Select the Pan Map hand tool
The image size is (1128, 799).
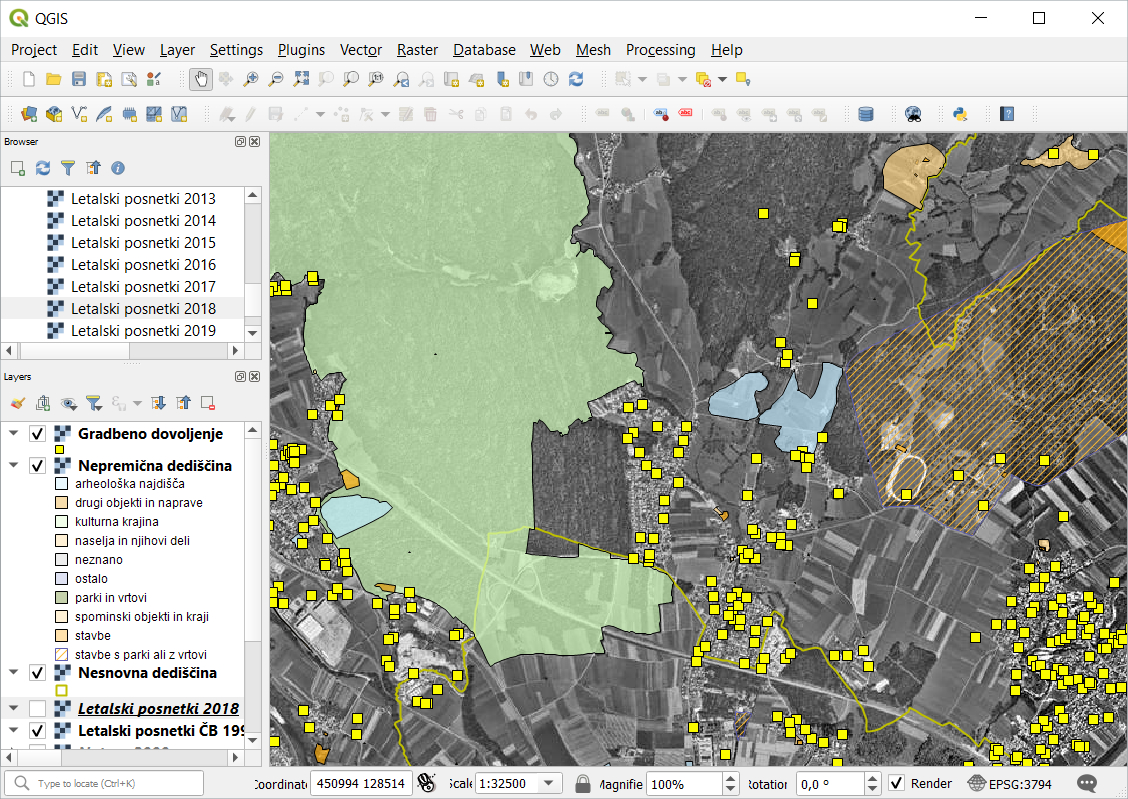pyautogui.click(x=201, y=79)
